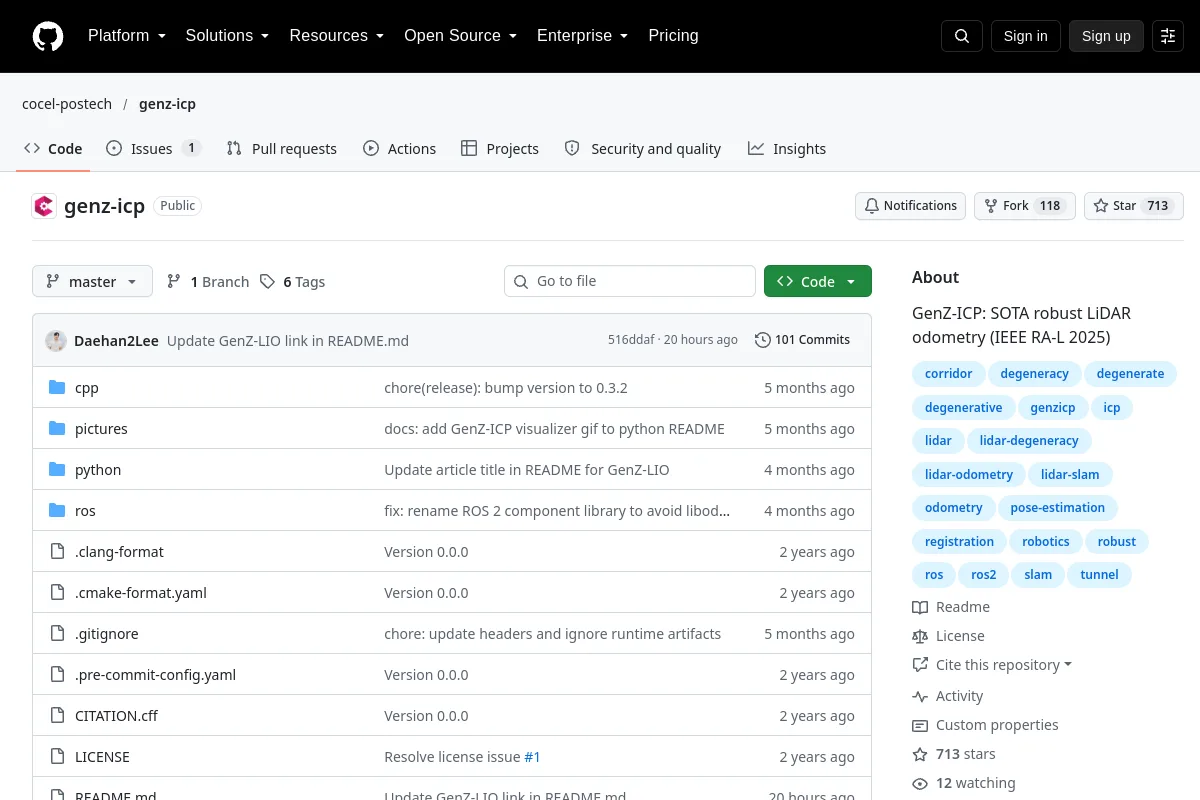Click the stars star icon in About
Image resolution: width=1200 pixels, height=800 pixels.
920,754
